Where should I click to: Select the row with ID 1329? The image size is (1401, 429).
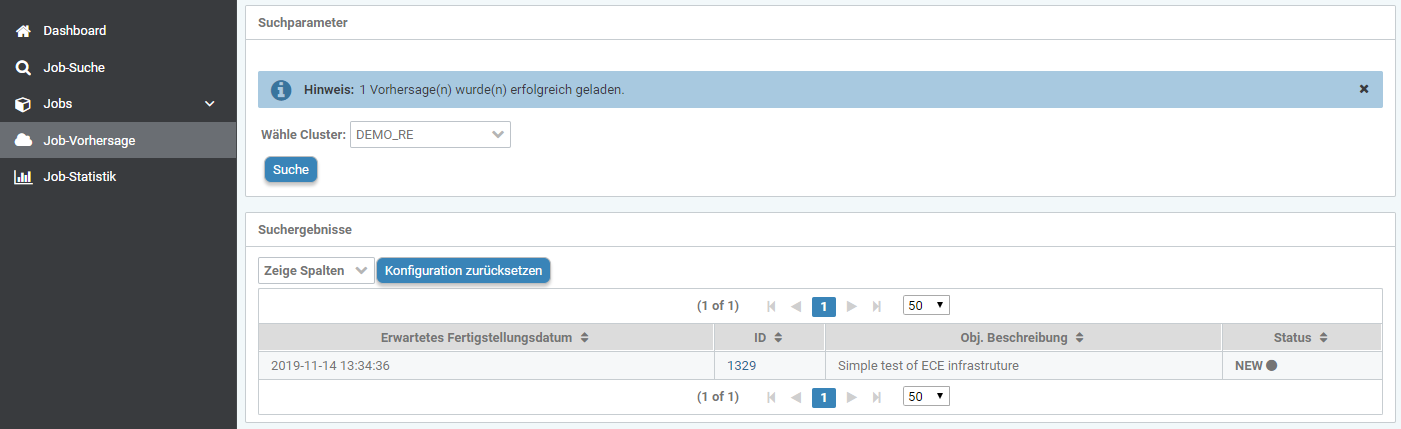coord(741,366)
